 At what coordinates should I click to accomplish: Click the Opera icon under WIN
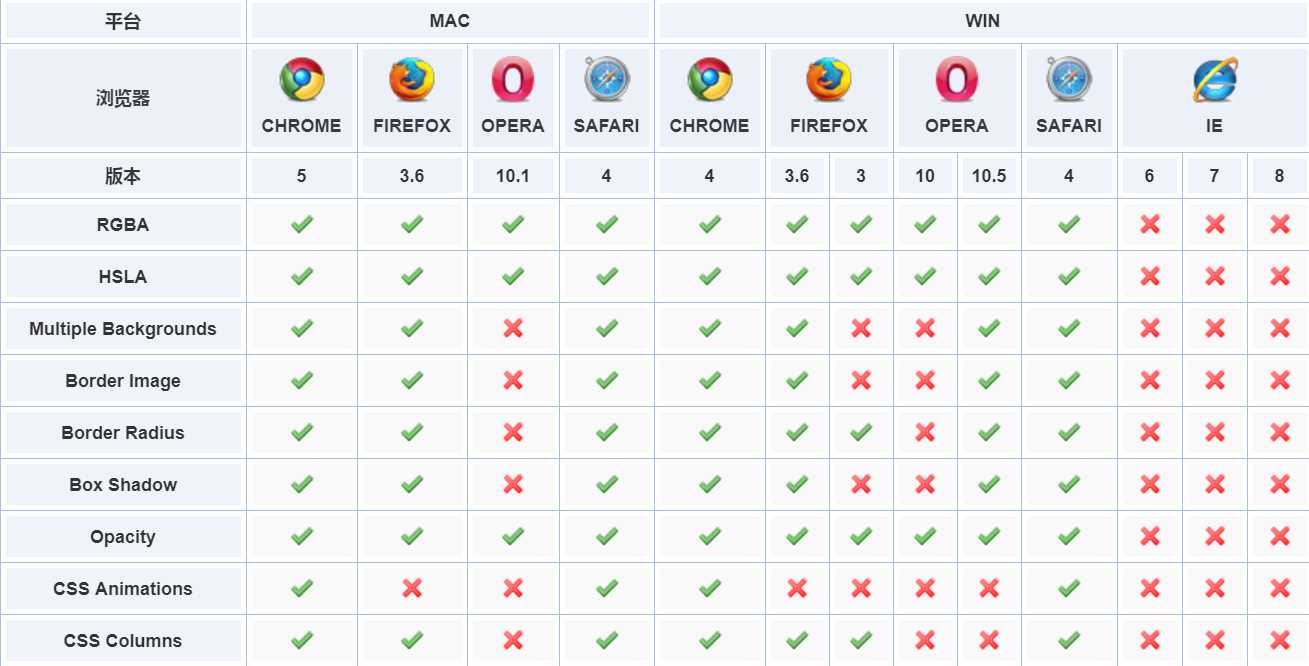pos(956,80)
